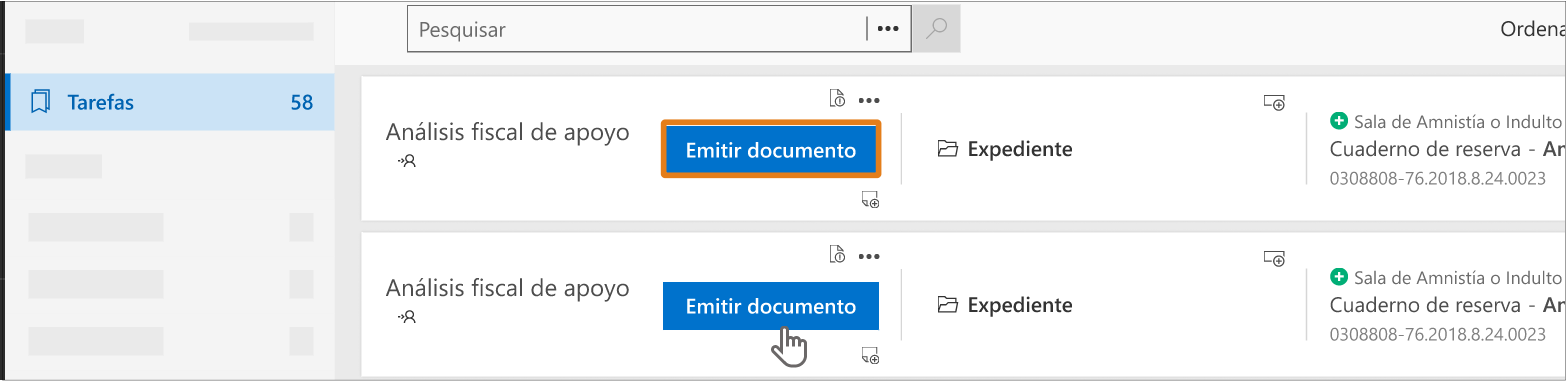This screenshot has height=381, width=1567.
Task: Click add-tag icon at second task's top right
Action: tap(1274, 258)
